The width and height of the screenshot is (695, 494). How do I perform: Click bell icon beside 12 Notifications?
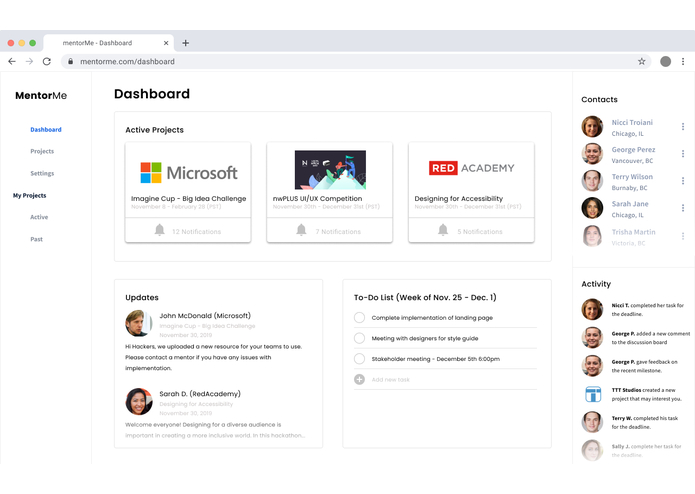(x=160, y=230)
